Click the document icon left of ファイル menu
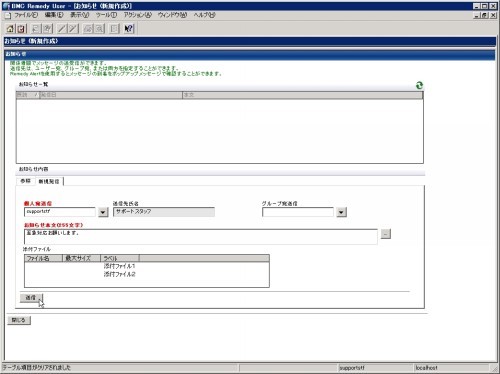Viewport: 500px width, 374px height. pyautogui.click(x=8, y=15)
